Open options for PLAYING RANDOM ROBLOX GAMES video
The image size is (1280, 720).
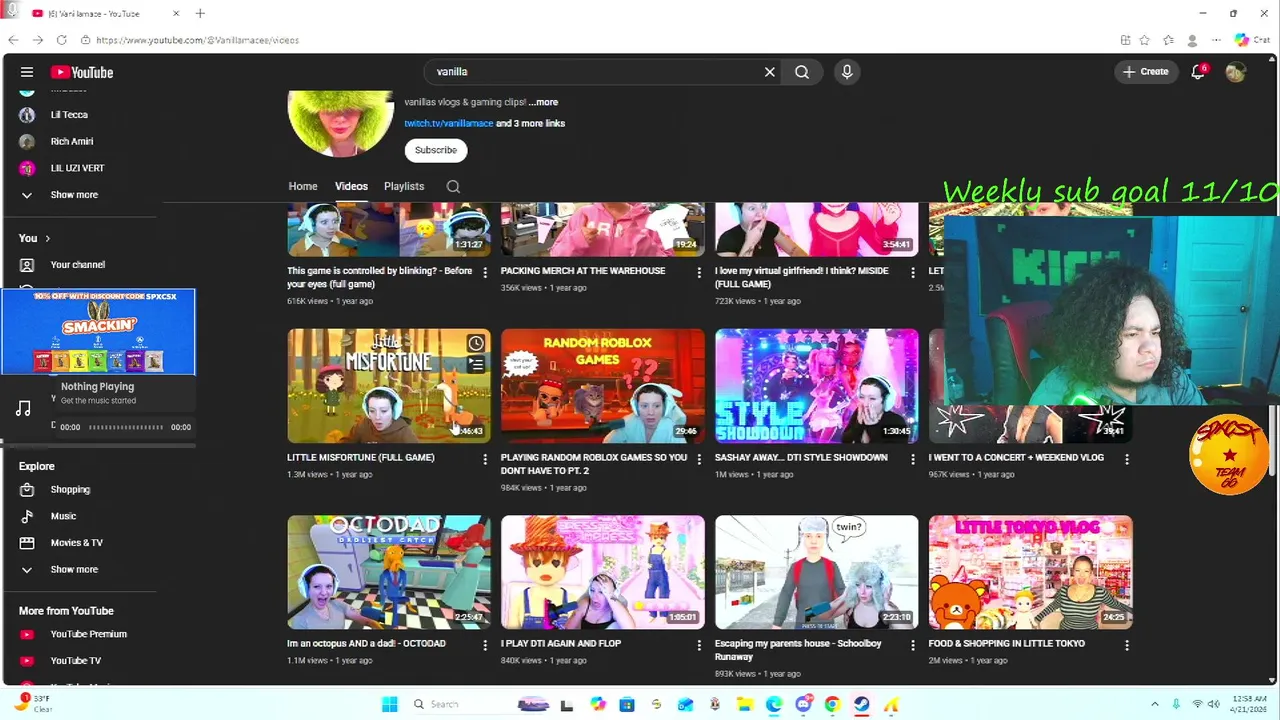699,459
